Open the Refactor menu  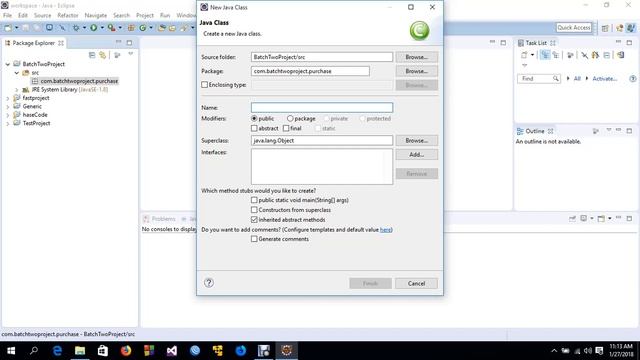tap(68, 15)
